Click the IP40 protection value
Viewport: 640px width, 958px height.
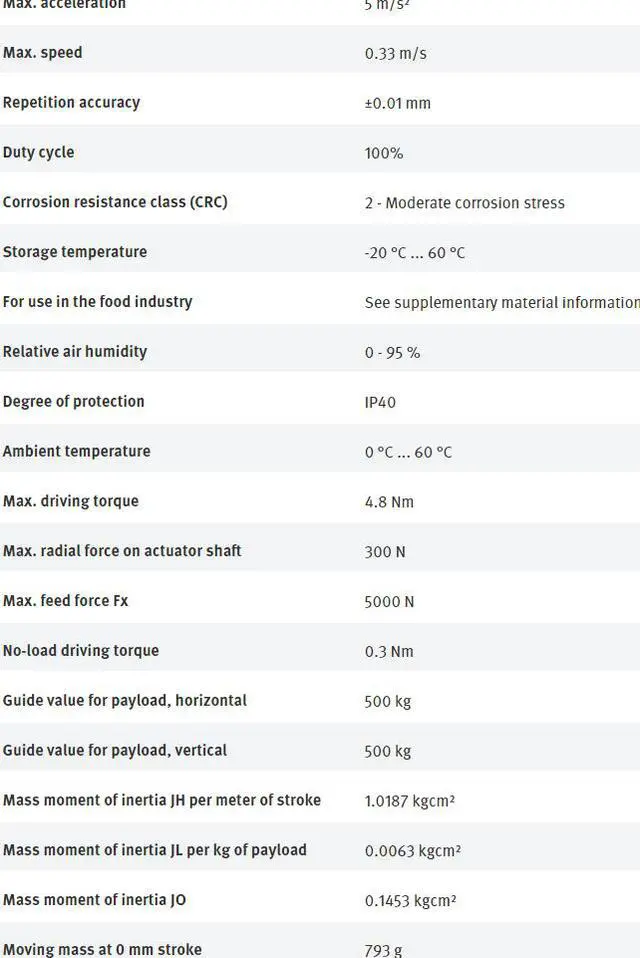pos(380,402)
